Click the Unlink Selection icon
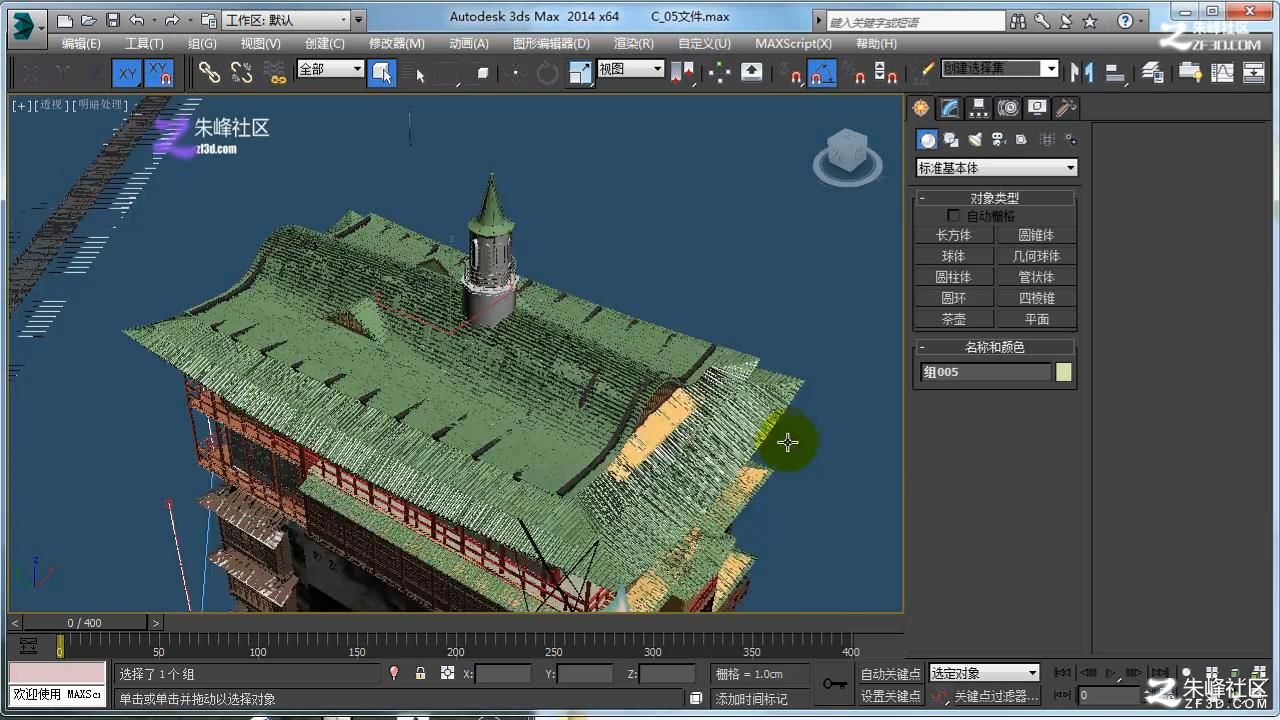 pos(242,72)
